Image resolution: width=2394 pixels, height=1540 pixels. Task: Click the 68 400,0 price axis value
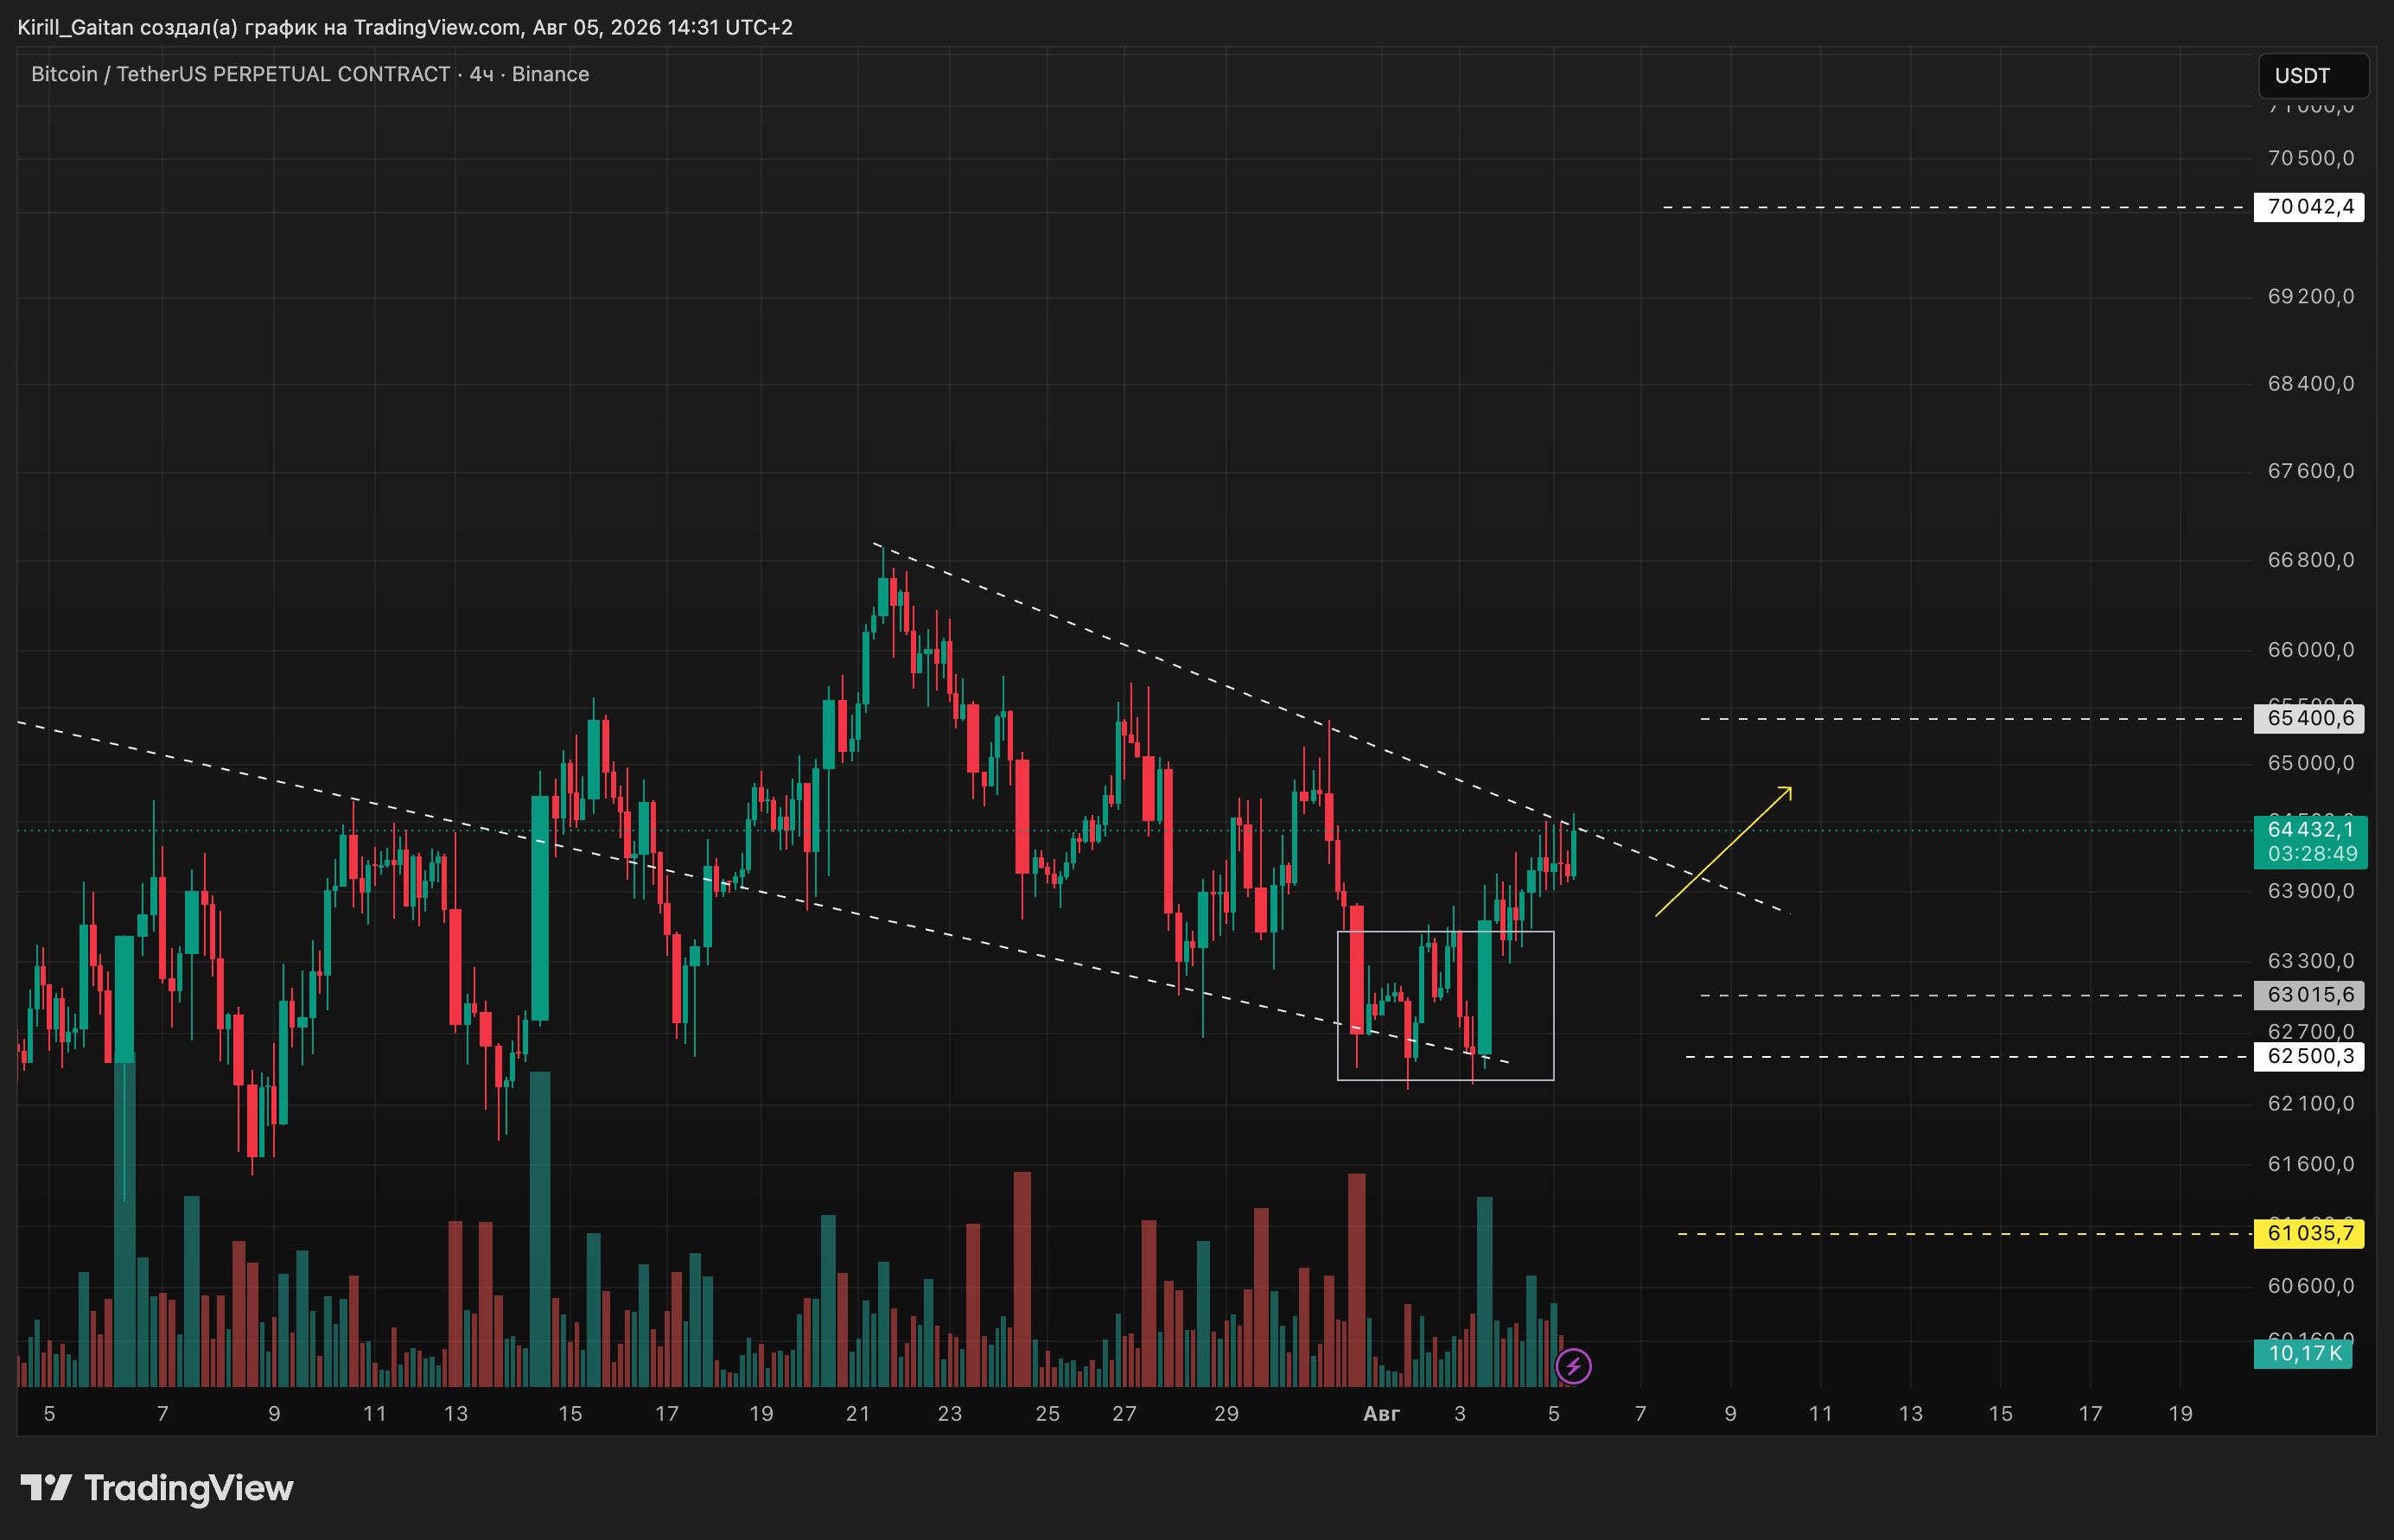[x=2310, y=384]
